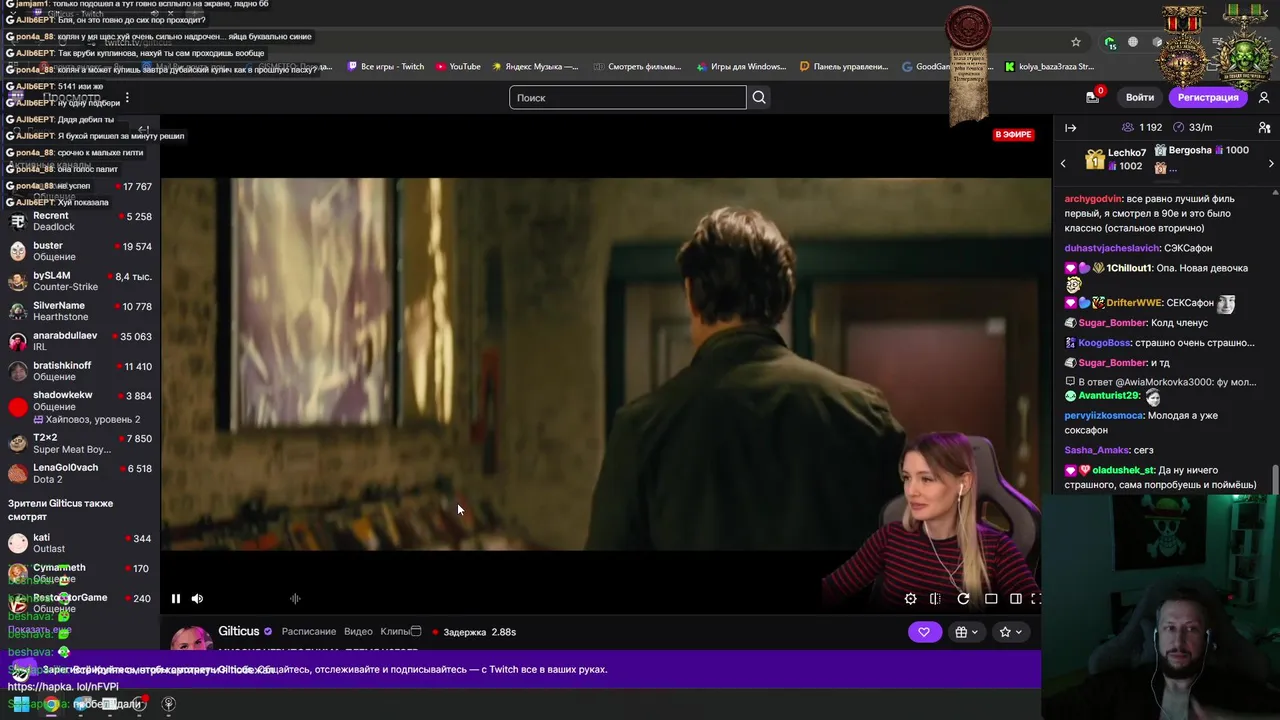
Task: Open the buster channel in the sidebar
Action: tap(80, 251)
